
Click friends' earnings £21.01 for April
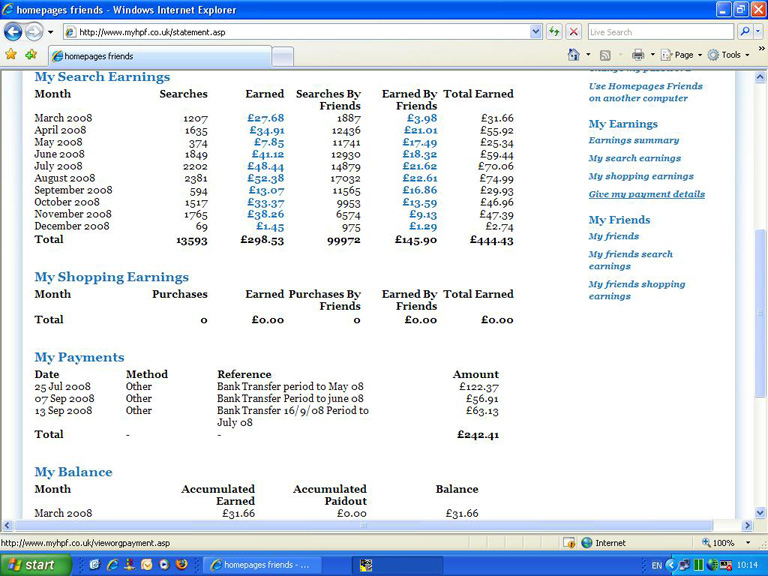(x=420, y=130)
